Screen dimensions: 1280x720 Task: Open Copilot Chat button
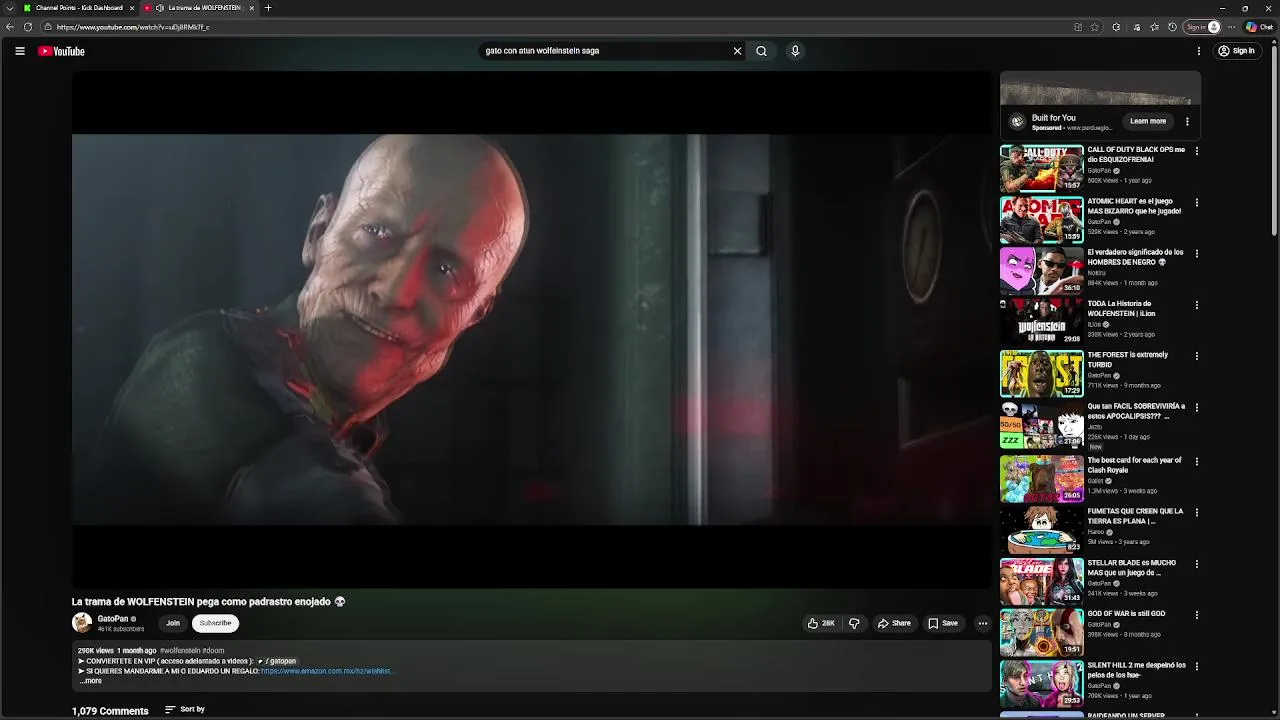(x=1259, y=27)
